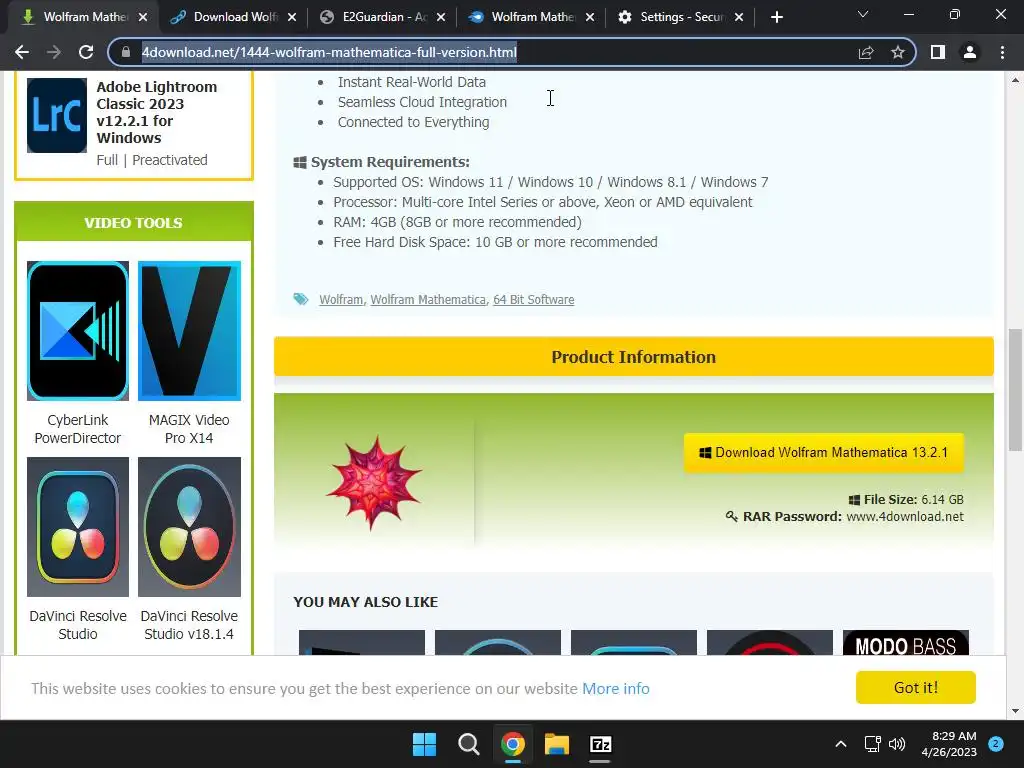Open the Chrome profile menu
This screenshot has height=768, width=1024.
[970, 52]
